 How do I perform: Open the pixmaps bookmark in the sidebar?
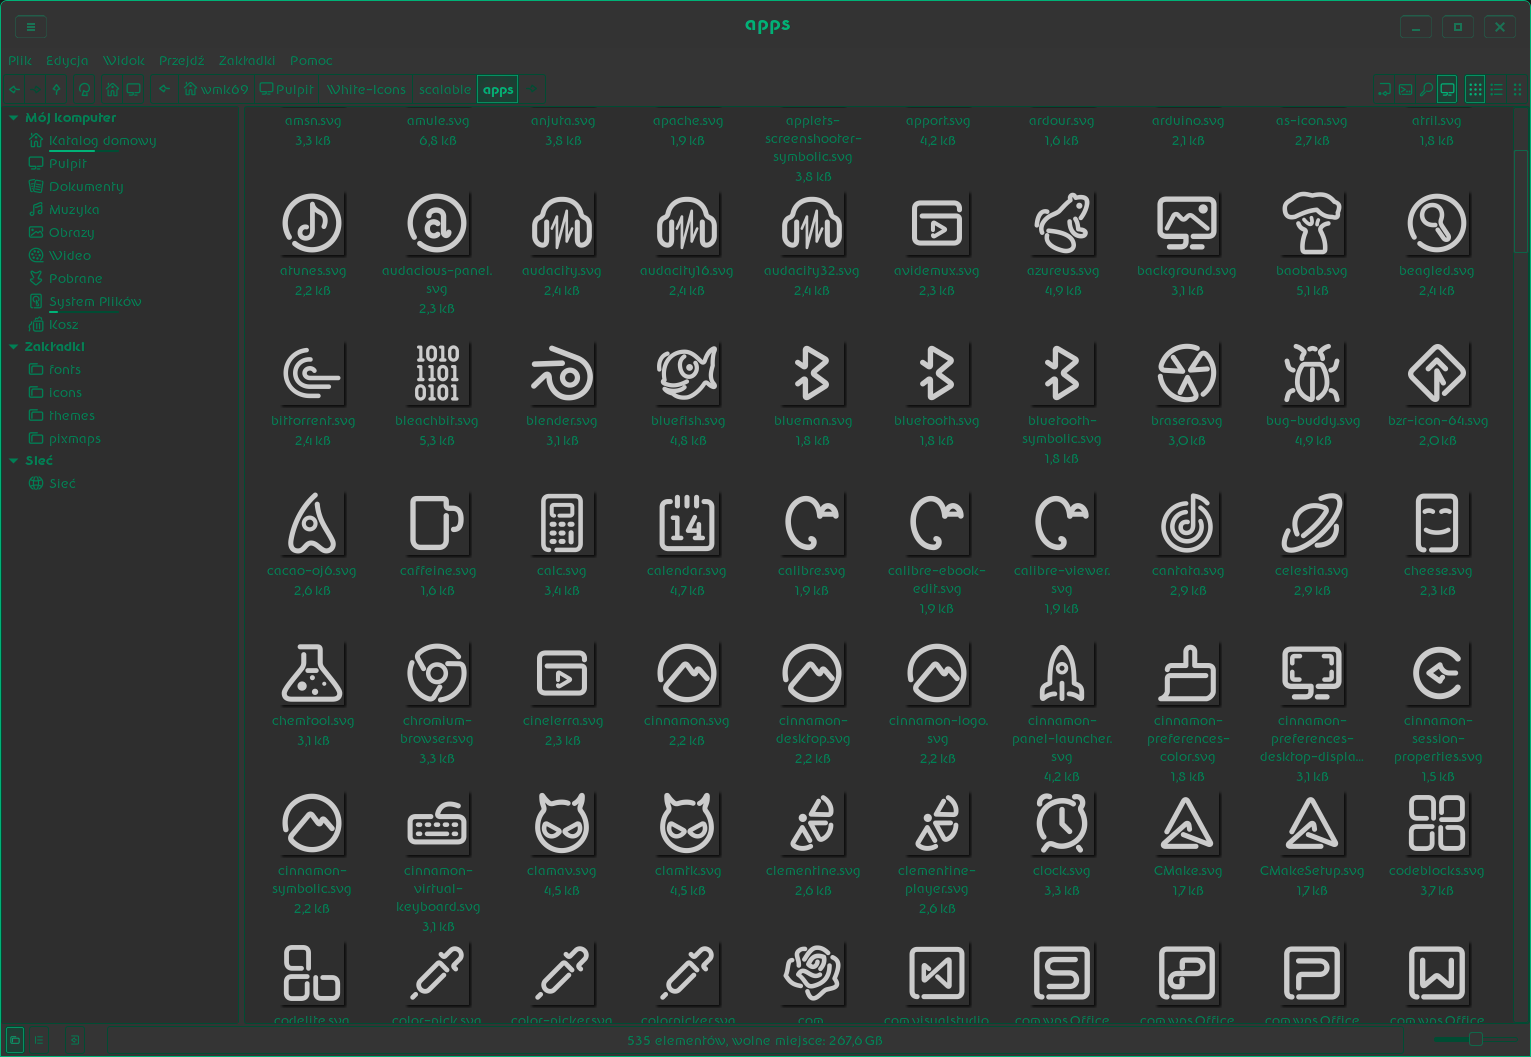(x=75, y=439)
